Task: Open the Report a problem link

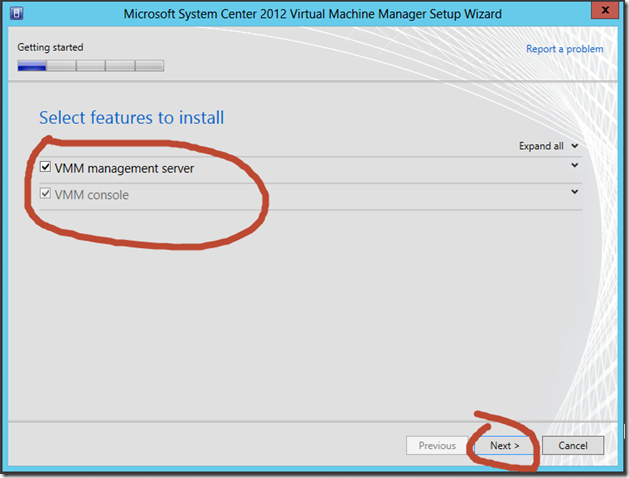Action: pyautogui.click(x=564, y=49)
